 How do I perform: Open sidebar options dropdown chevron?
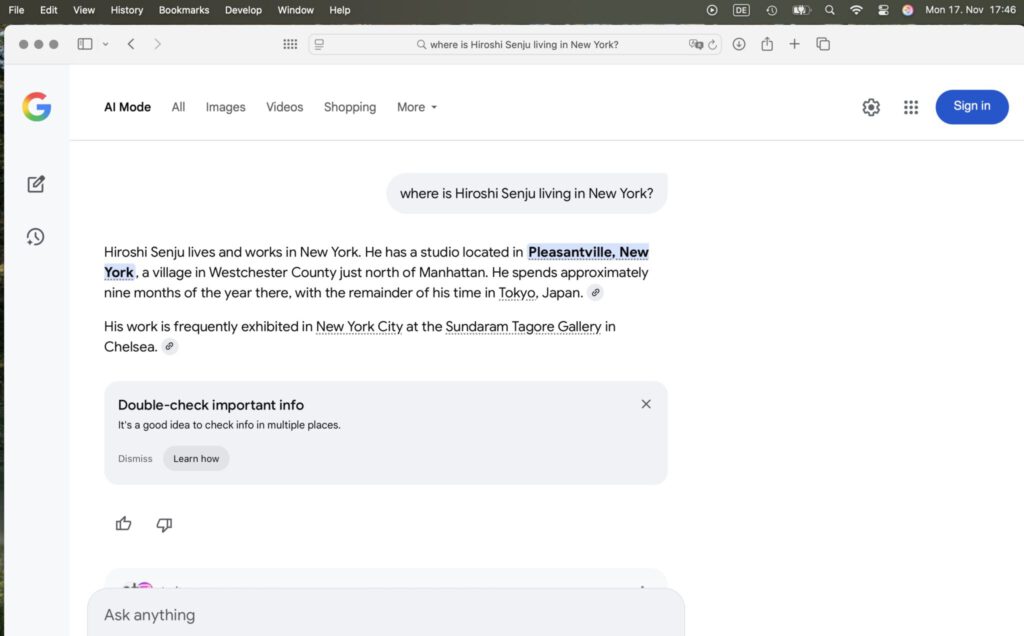point(105,44)
